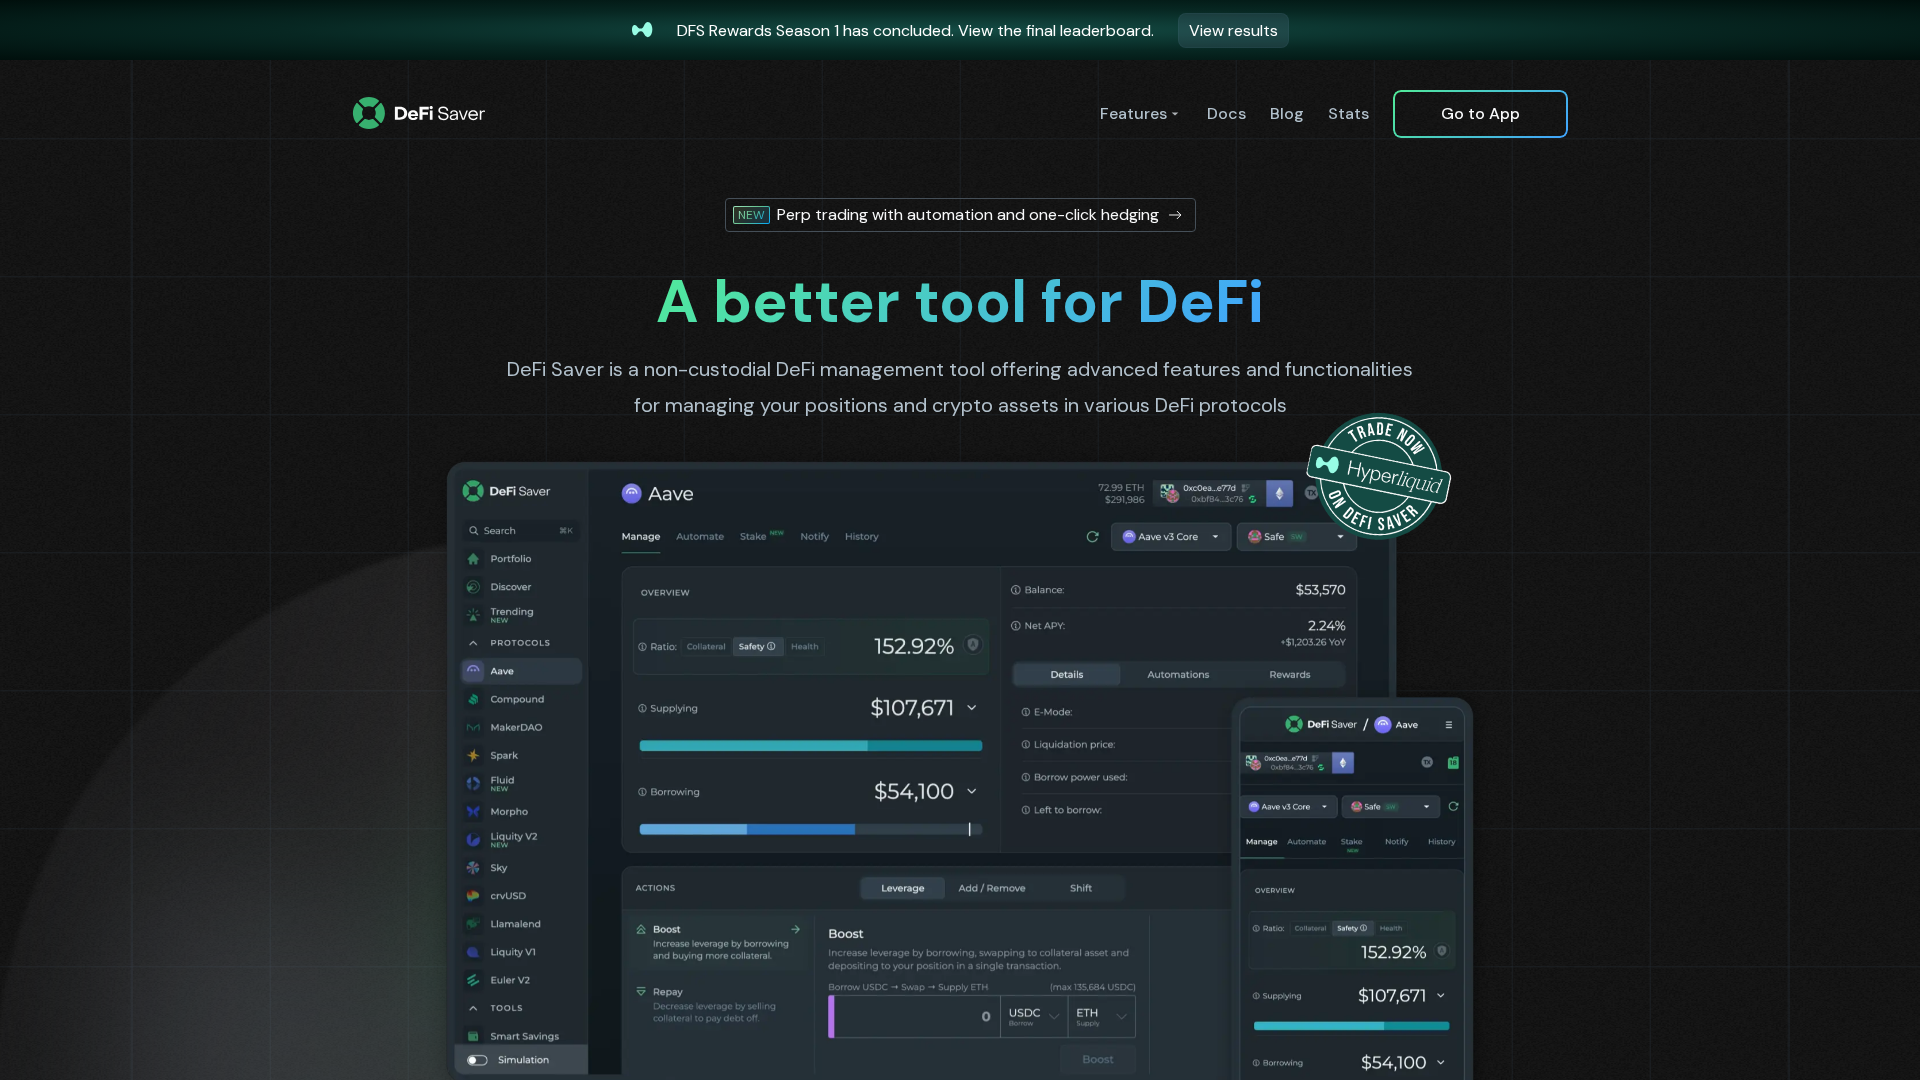
Task: Open the Docs link
Action: pos(1226,114)
